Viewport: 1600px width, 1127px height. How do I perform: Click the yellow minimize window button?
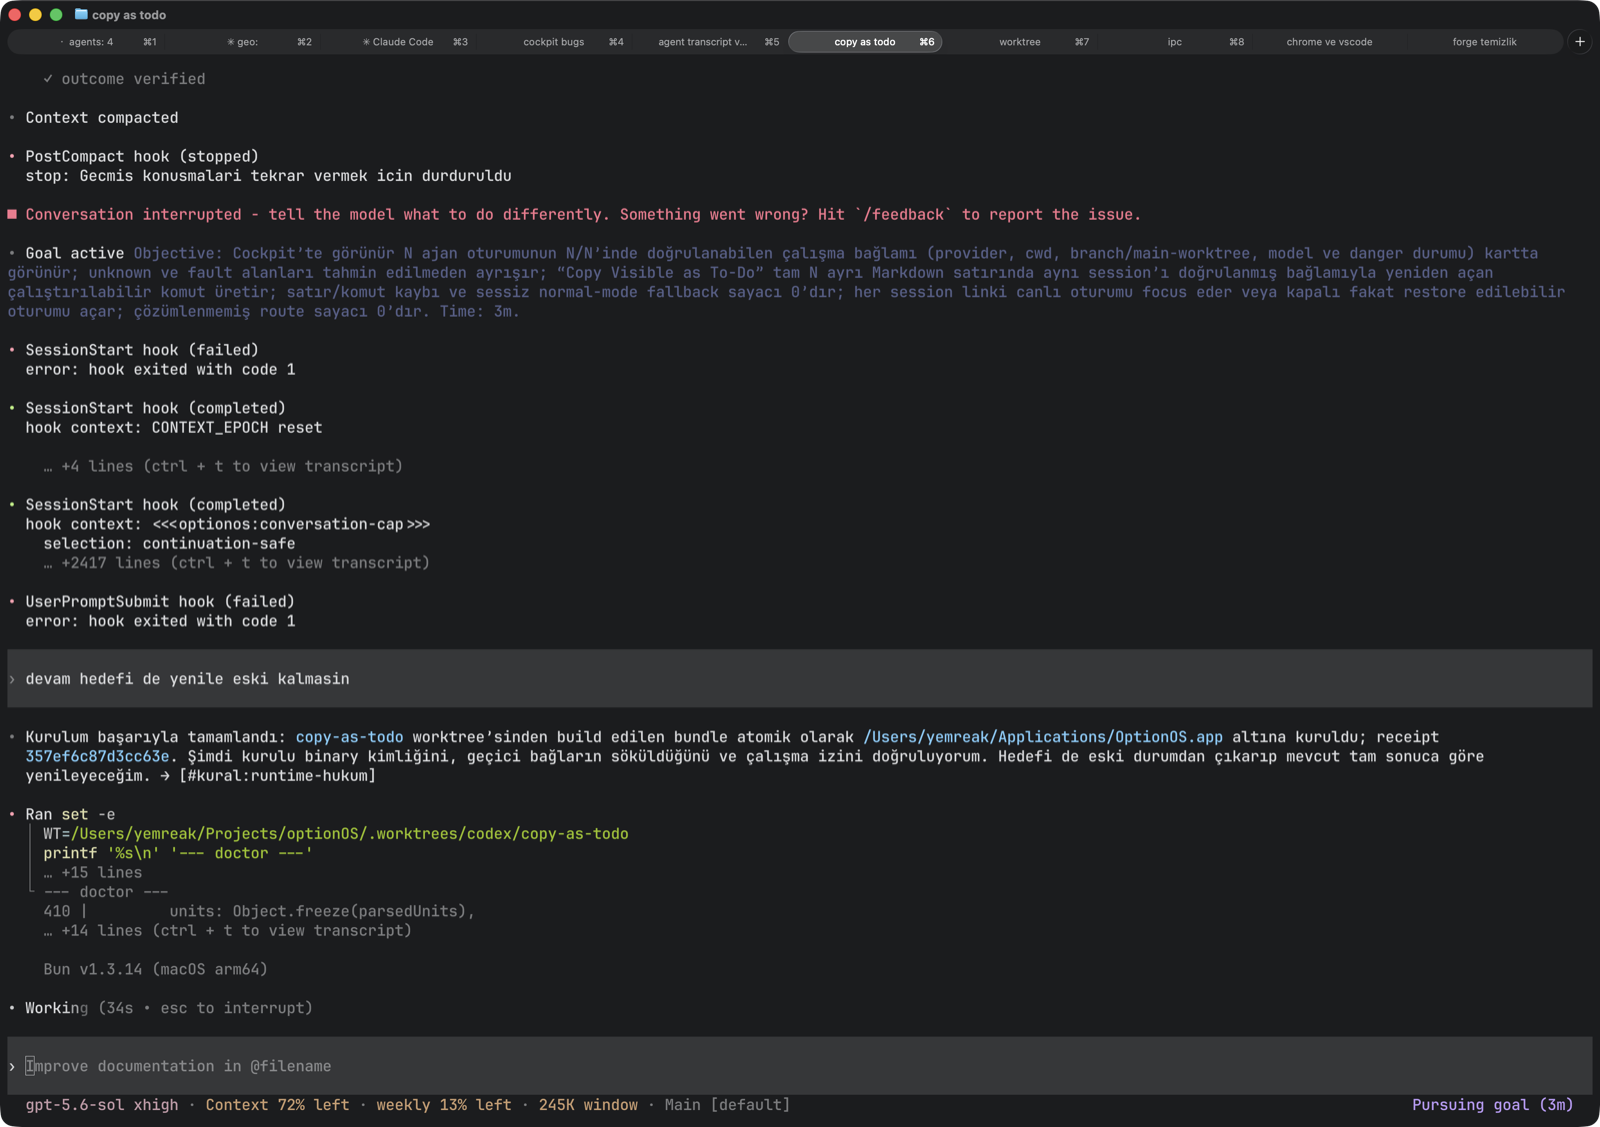[x=35, y=15]
